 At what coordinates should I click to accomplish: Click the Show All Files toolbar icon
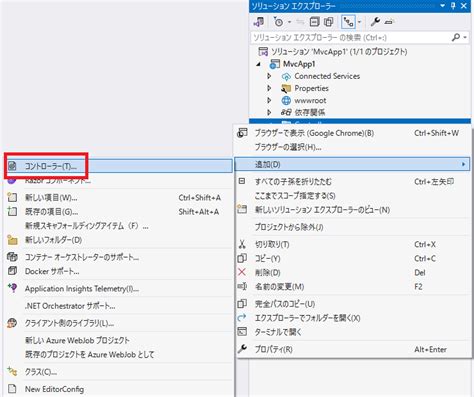pyautogui.click(x=329, y=22)
